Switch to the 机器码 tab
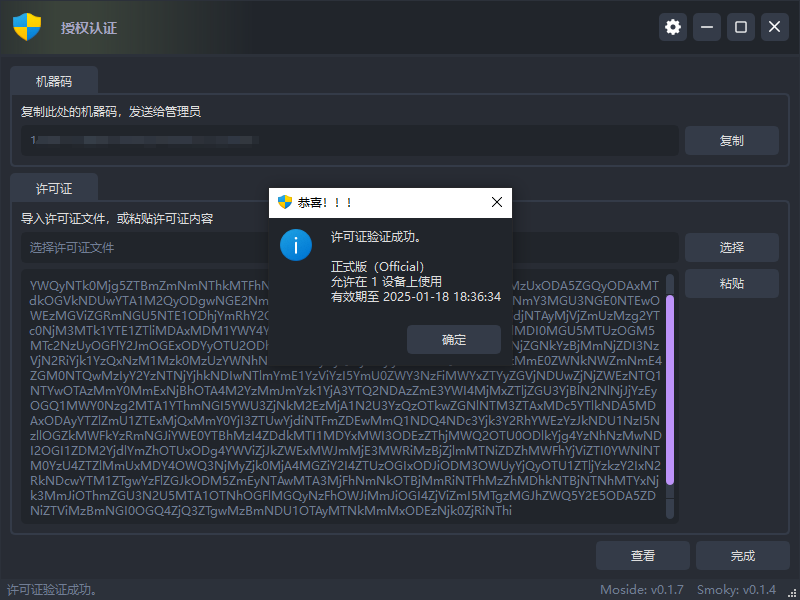The image size is (800, 600). pyautogui.click(x=54, y=82)
